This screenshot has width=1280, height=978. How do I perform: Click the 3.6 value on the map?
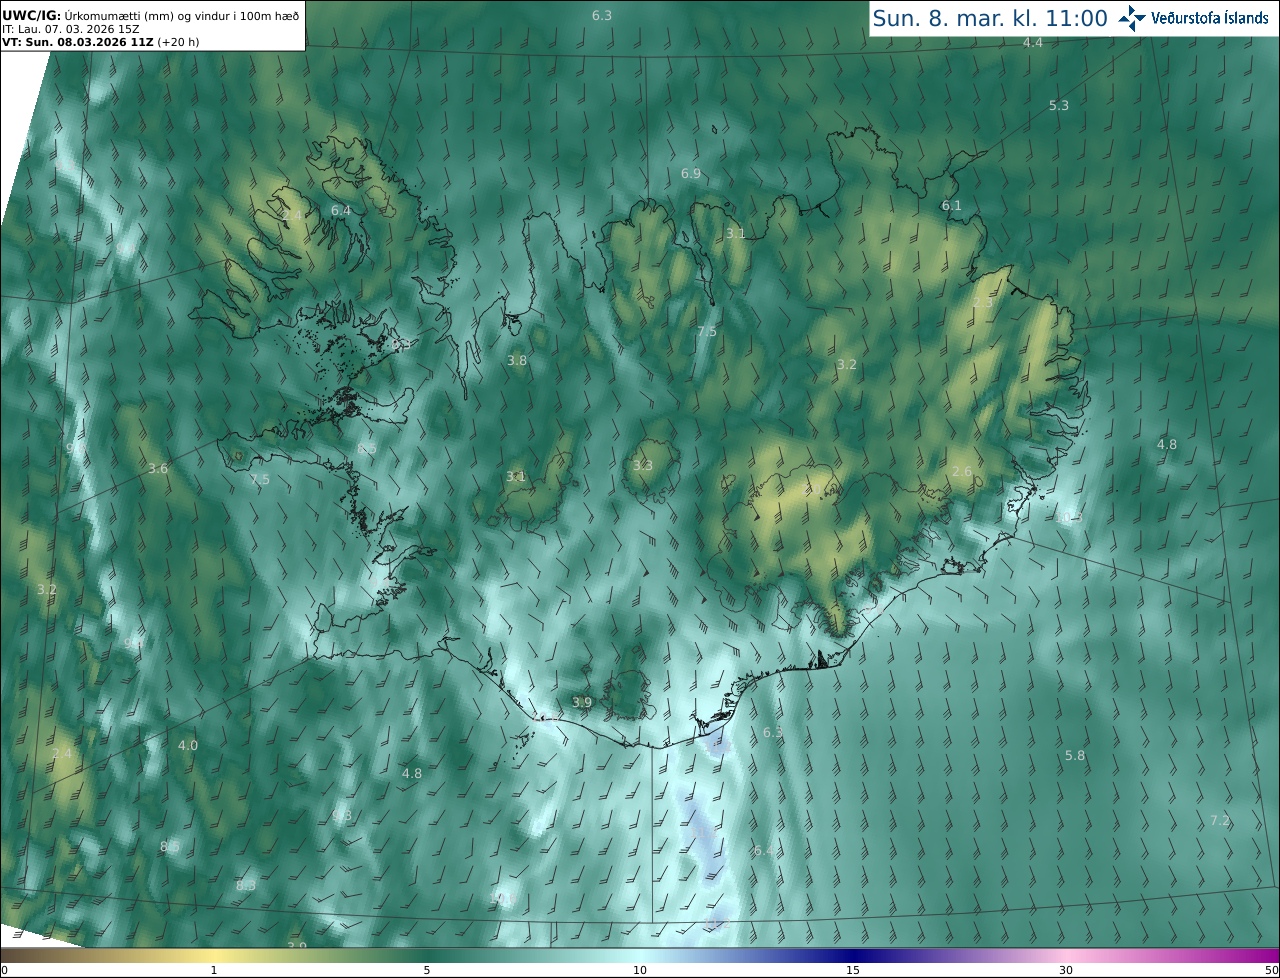158,469
